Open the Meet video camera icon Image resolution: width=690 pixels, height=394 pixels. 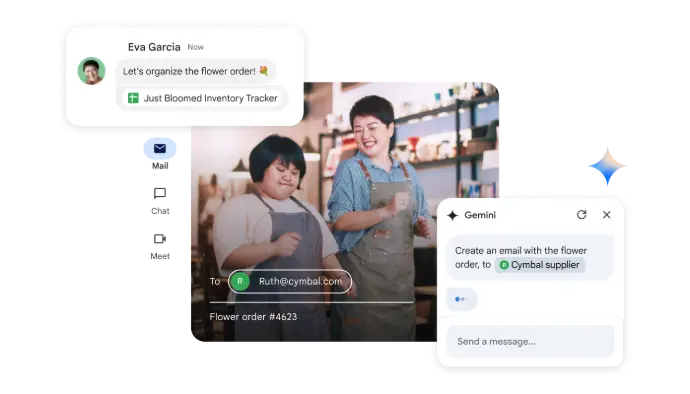[160, 239]
